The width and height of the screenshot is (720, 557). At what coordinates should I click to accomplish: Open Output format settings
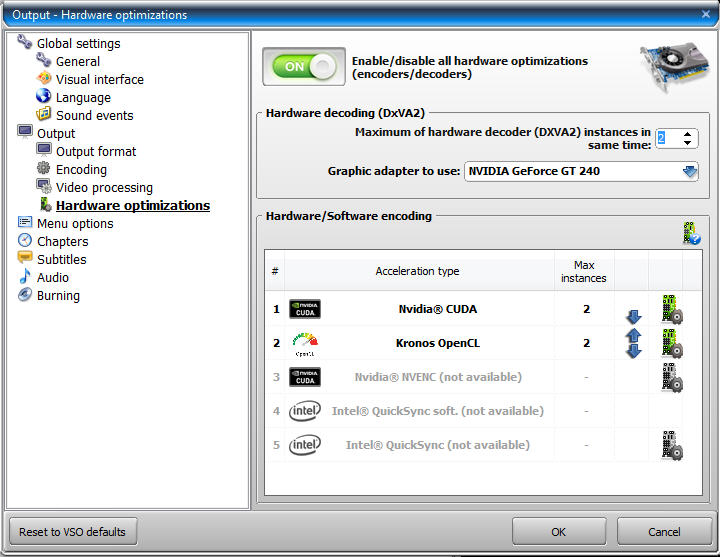(x=96, y=152)
